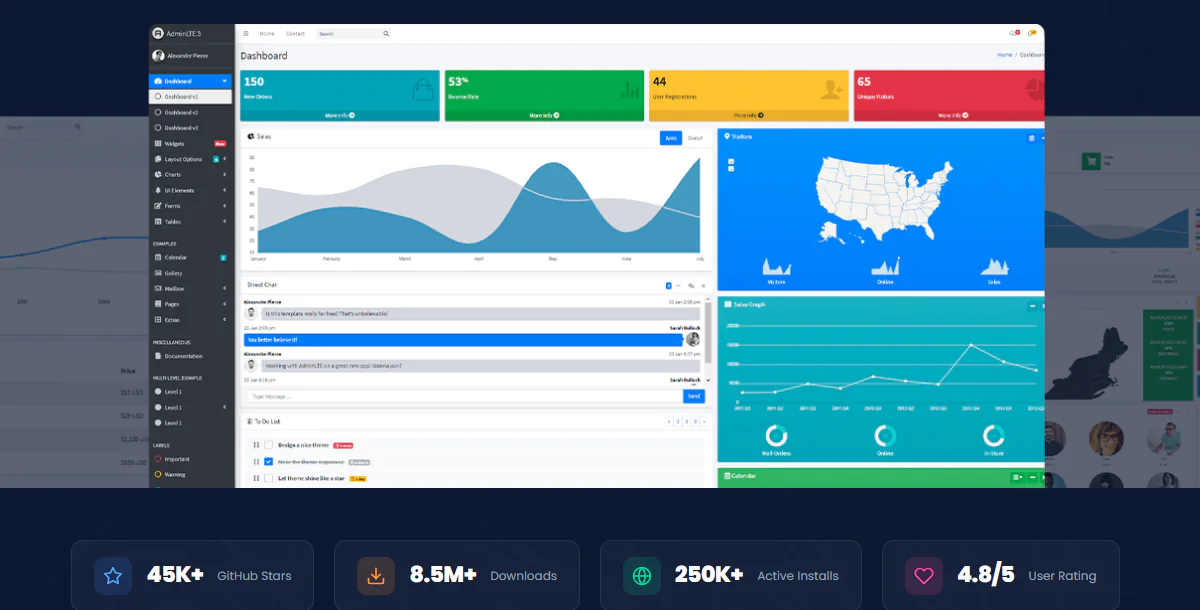Click the download icon beside Downloads
Viewport: 1200px width, 610px height.
click(x=376, y=575)
